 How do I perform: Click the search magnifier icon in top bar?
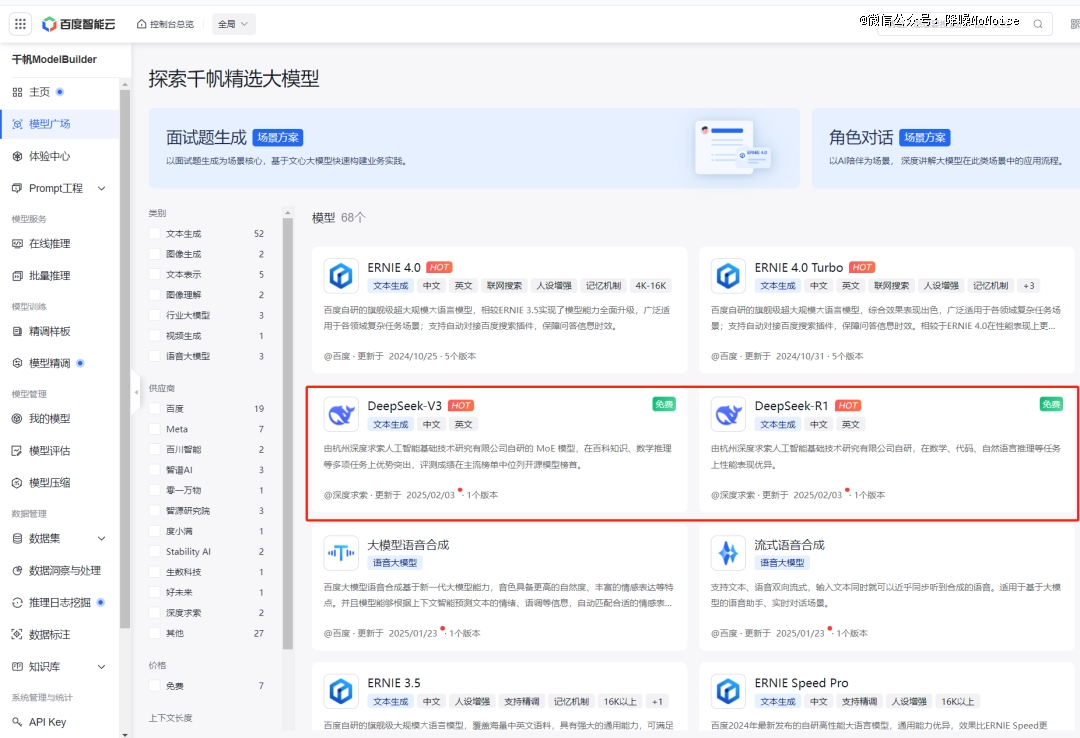click(x=1037, y=24)
